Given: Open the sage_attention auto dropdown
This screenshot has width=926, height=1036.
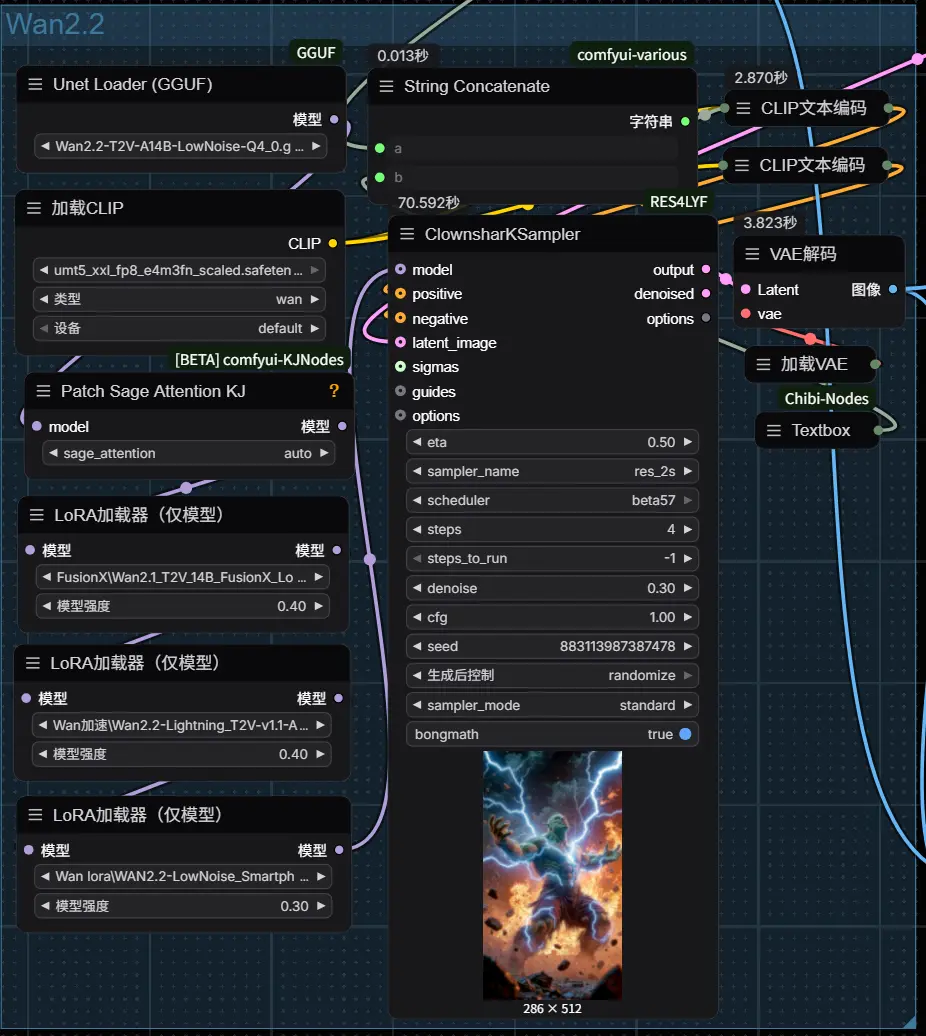Looking at the screenshot, I should tap(188, 453).
